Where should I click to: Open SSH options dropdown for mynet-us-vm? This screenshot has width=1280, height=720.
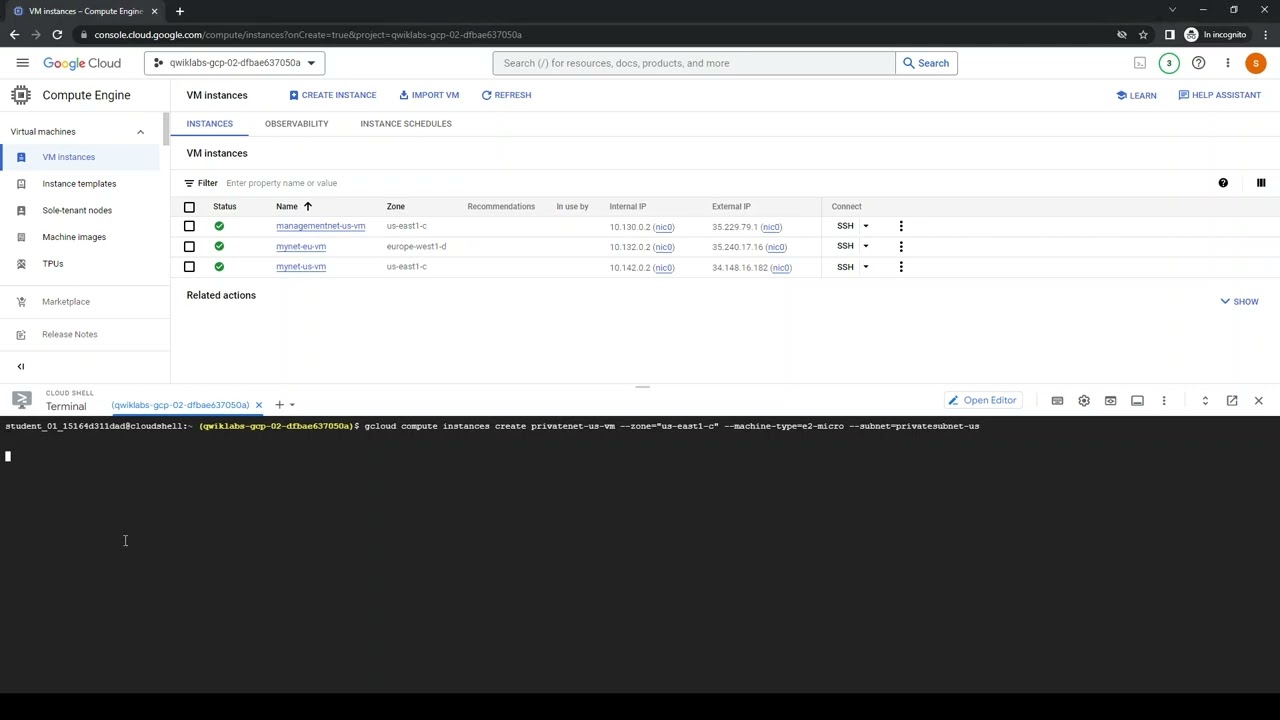(x=866, y=267)
